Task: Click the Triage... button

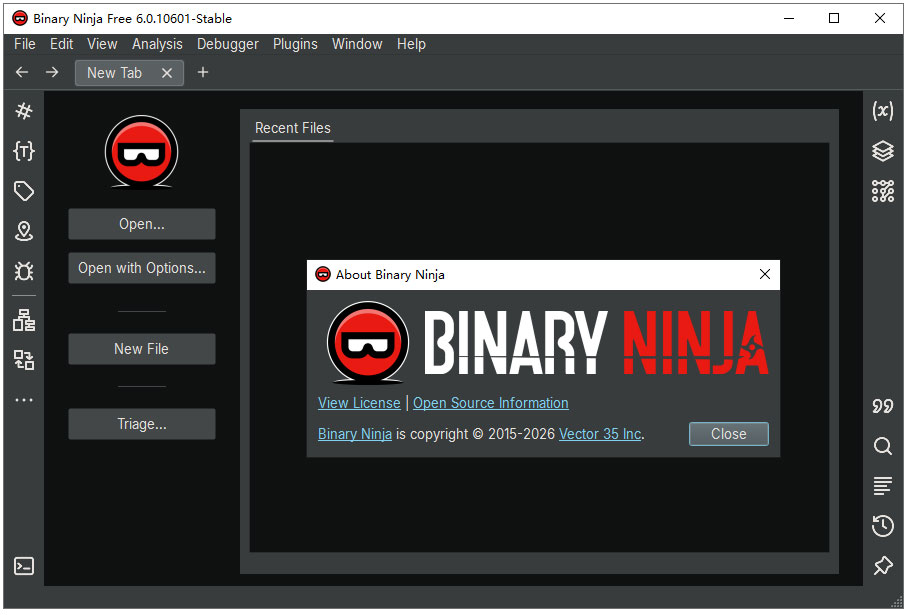Action: pos(142,424)
